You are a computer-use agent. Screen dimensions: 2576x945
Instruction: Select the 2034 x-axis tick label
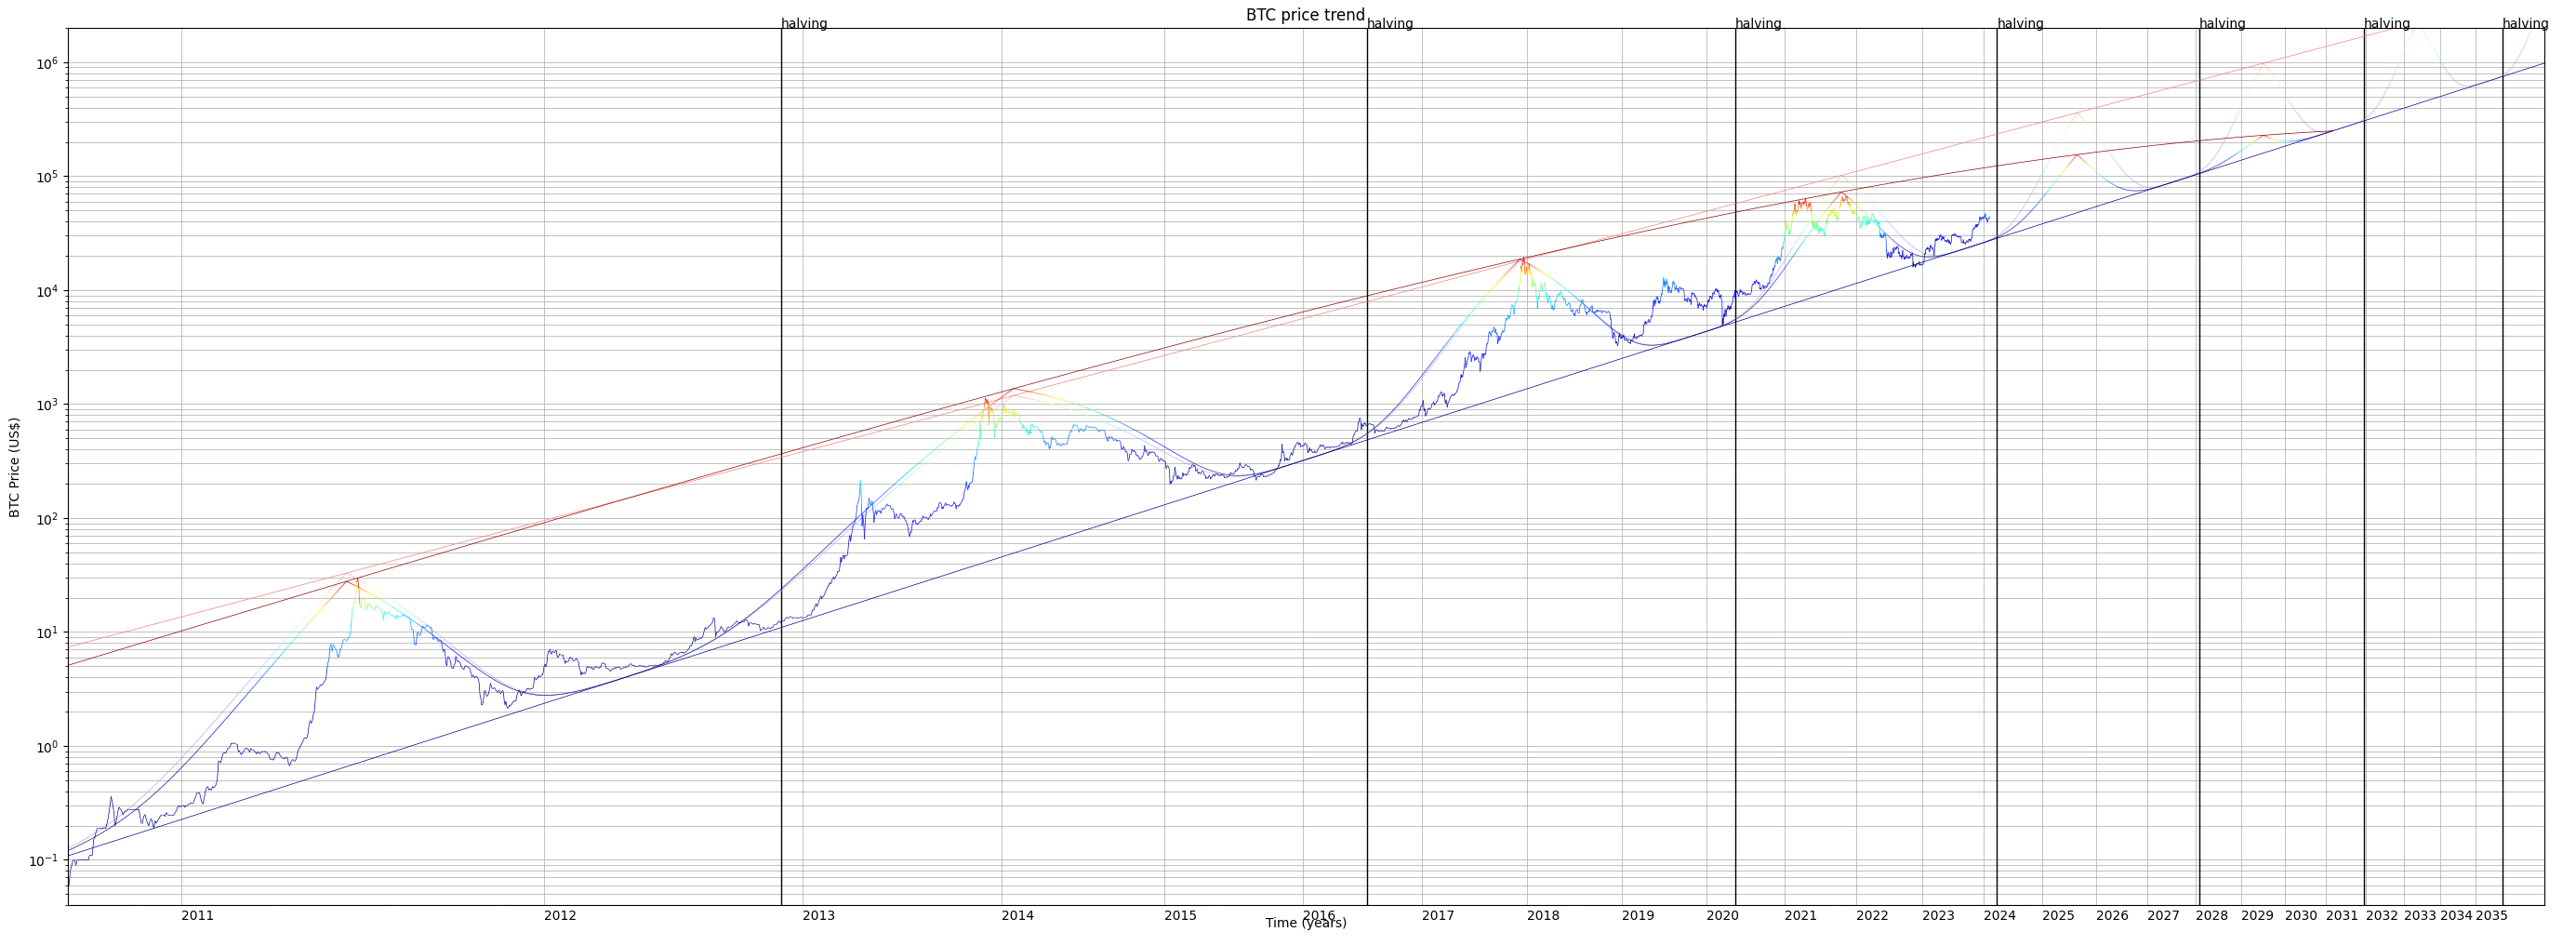click(2456, 915)
